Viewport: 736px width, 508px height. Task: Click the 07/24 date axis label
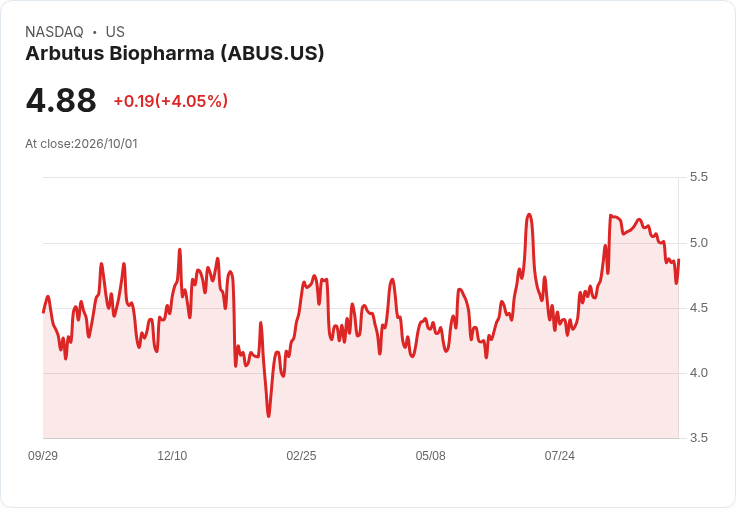click(560, 455)
